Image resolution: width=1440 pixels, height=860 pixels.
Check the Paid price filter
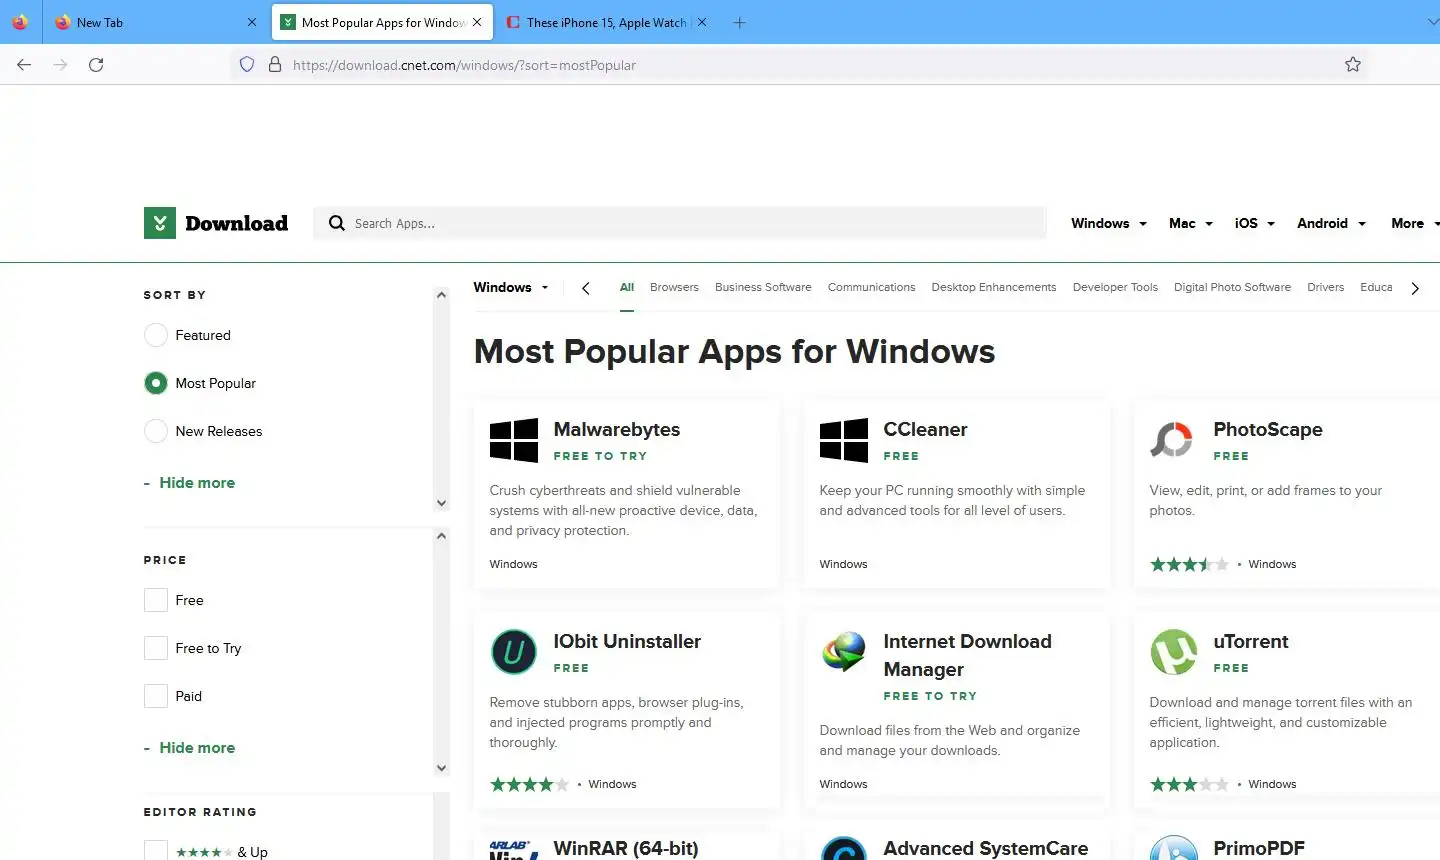point(156,696)
